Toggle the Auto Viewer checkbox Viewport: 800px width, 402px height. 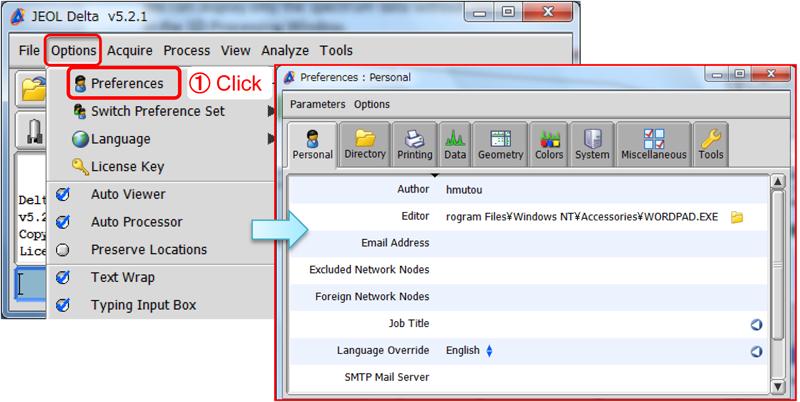tap(63, 194)
